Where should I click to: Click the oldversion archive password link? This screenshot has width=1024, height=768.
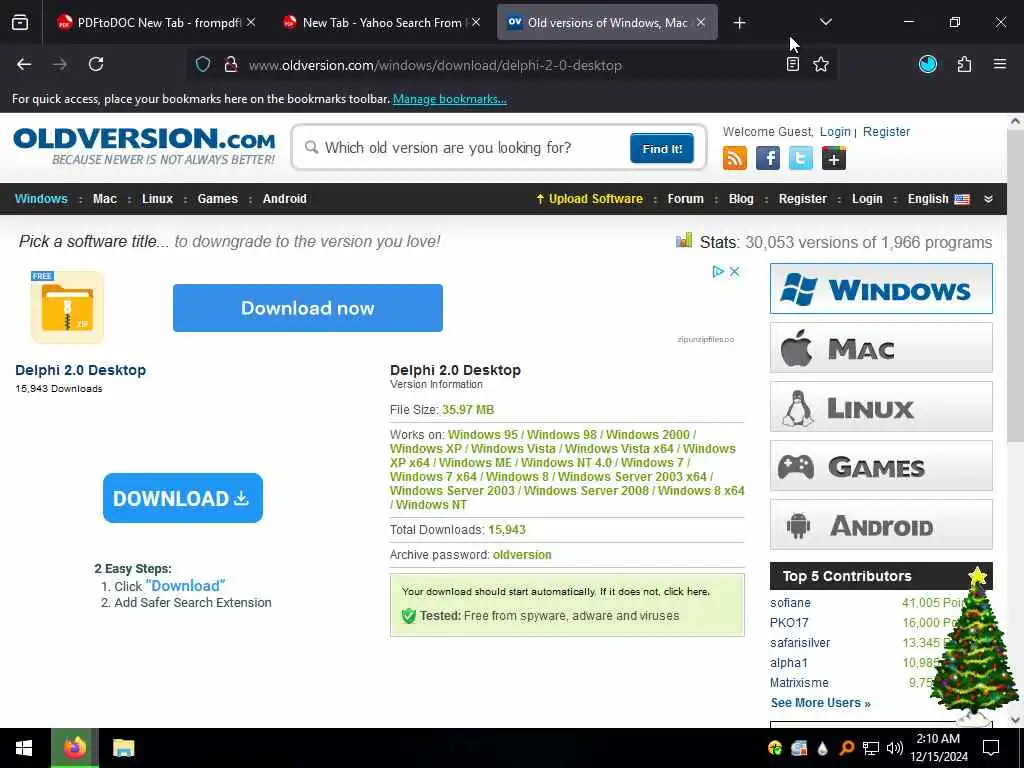522,554
